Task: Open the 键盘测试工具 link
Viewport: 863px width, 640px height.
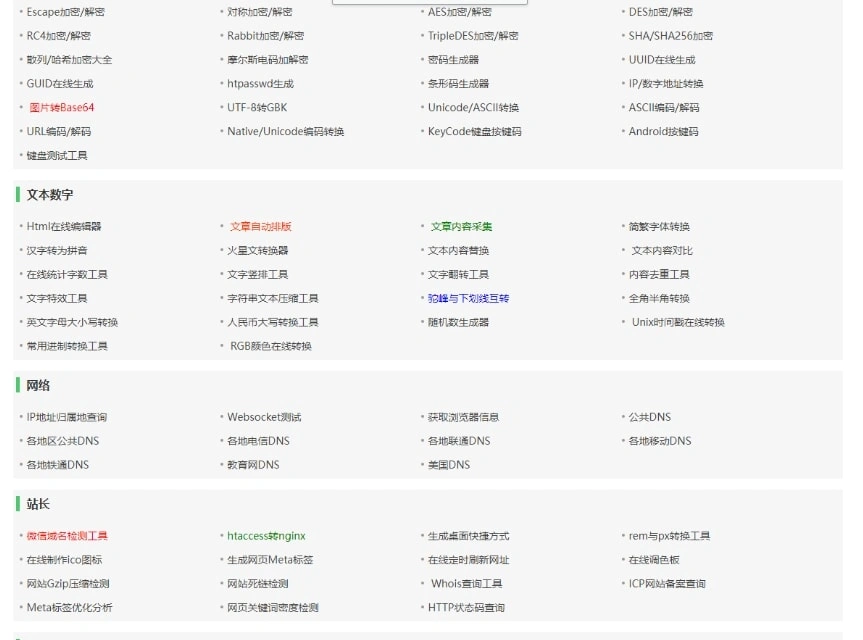Action: (57, 156)
